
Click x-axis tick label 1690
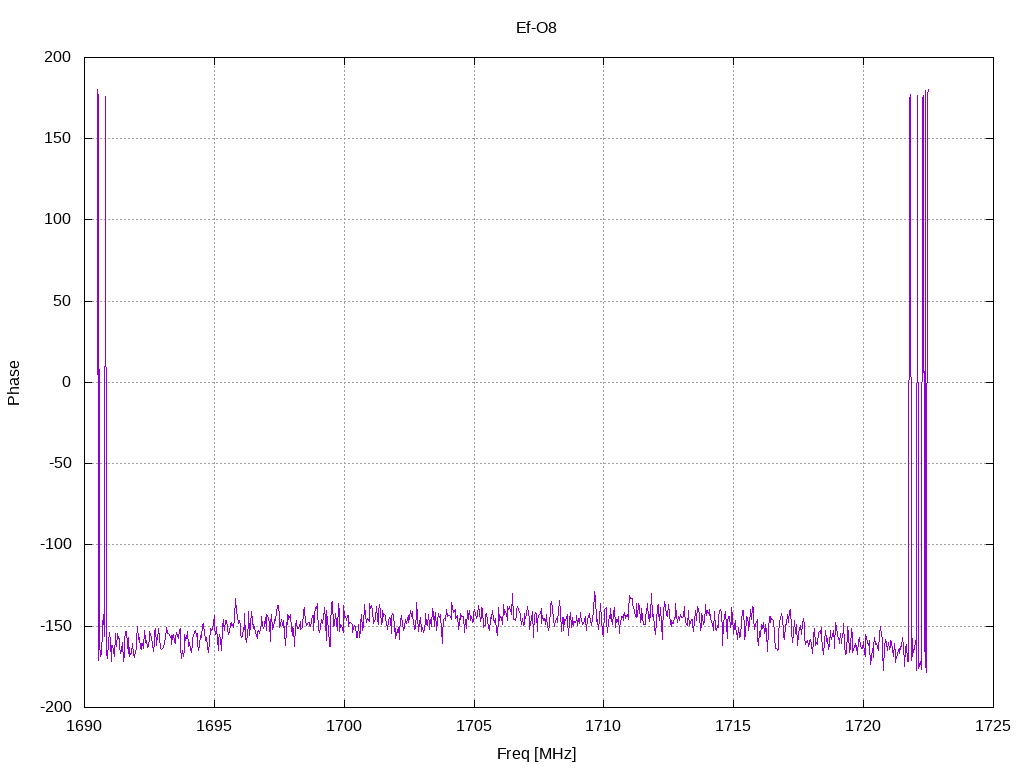[84, 726]
